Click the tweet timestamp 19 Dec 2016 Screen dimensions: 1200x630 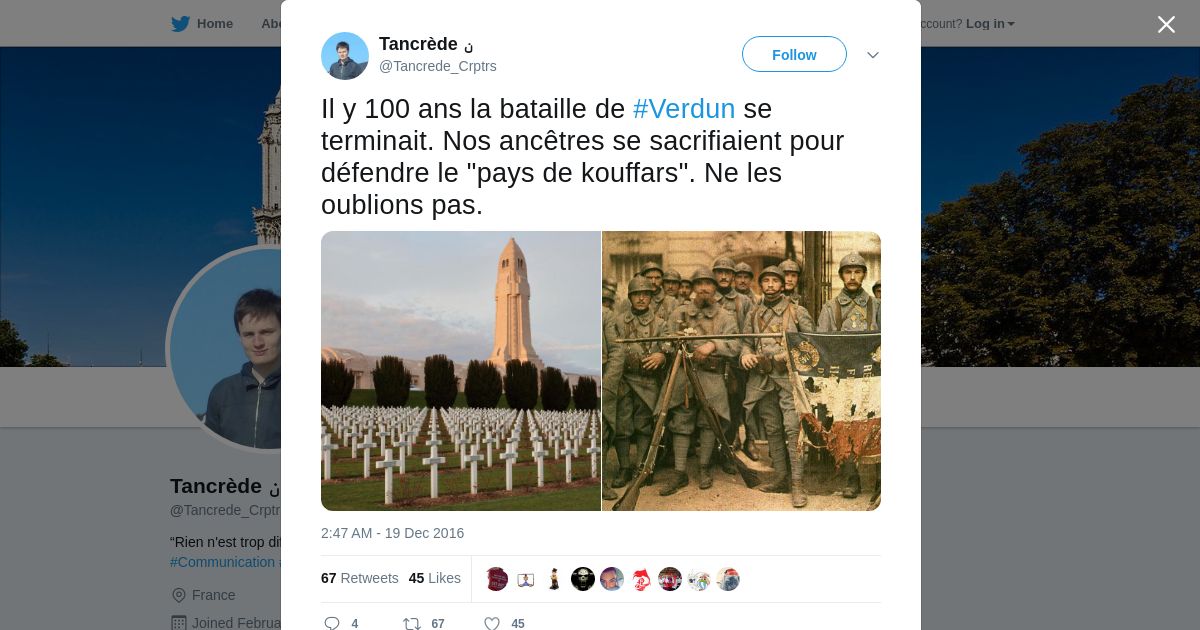(x=392, y=533)
